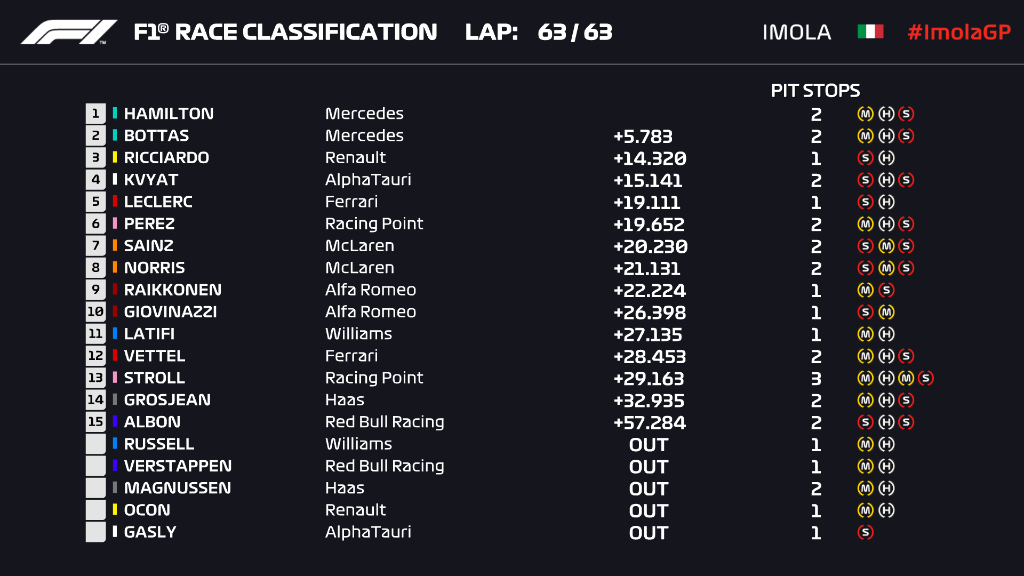Click the Racing Point color bar beside PEREZ
The image size is (1024, 576).
[x=115, y=224]
